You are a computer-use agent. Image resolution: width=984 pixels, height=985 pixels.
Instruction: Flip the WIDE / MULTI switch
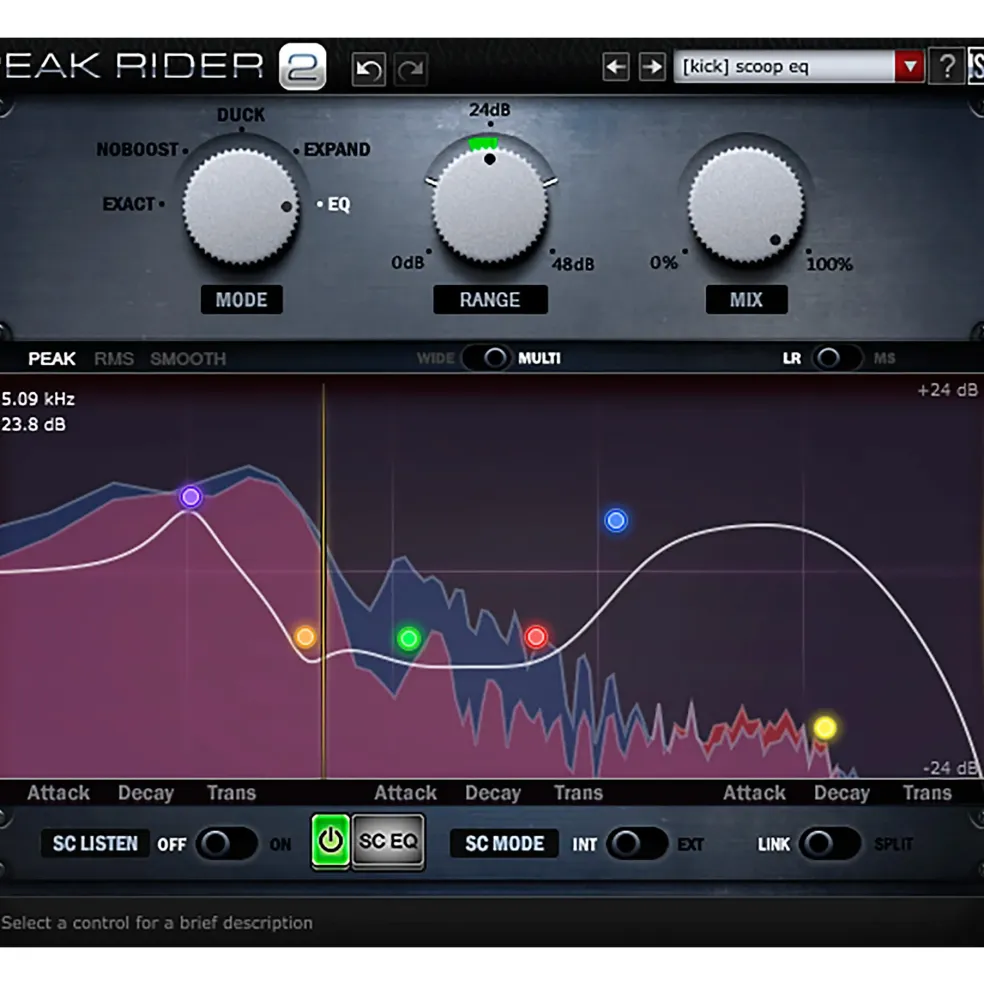point(486,358)
